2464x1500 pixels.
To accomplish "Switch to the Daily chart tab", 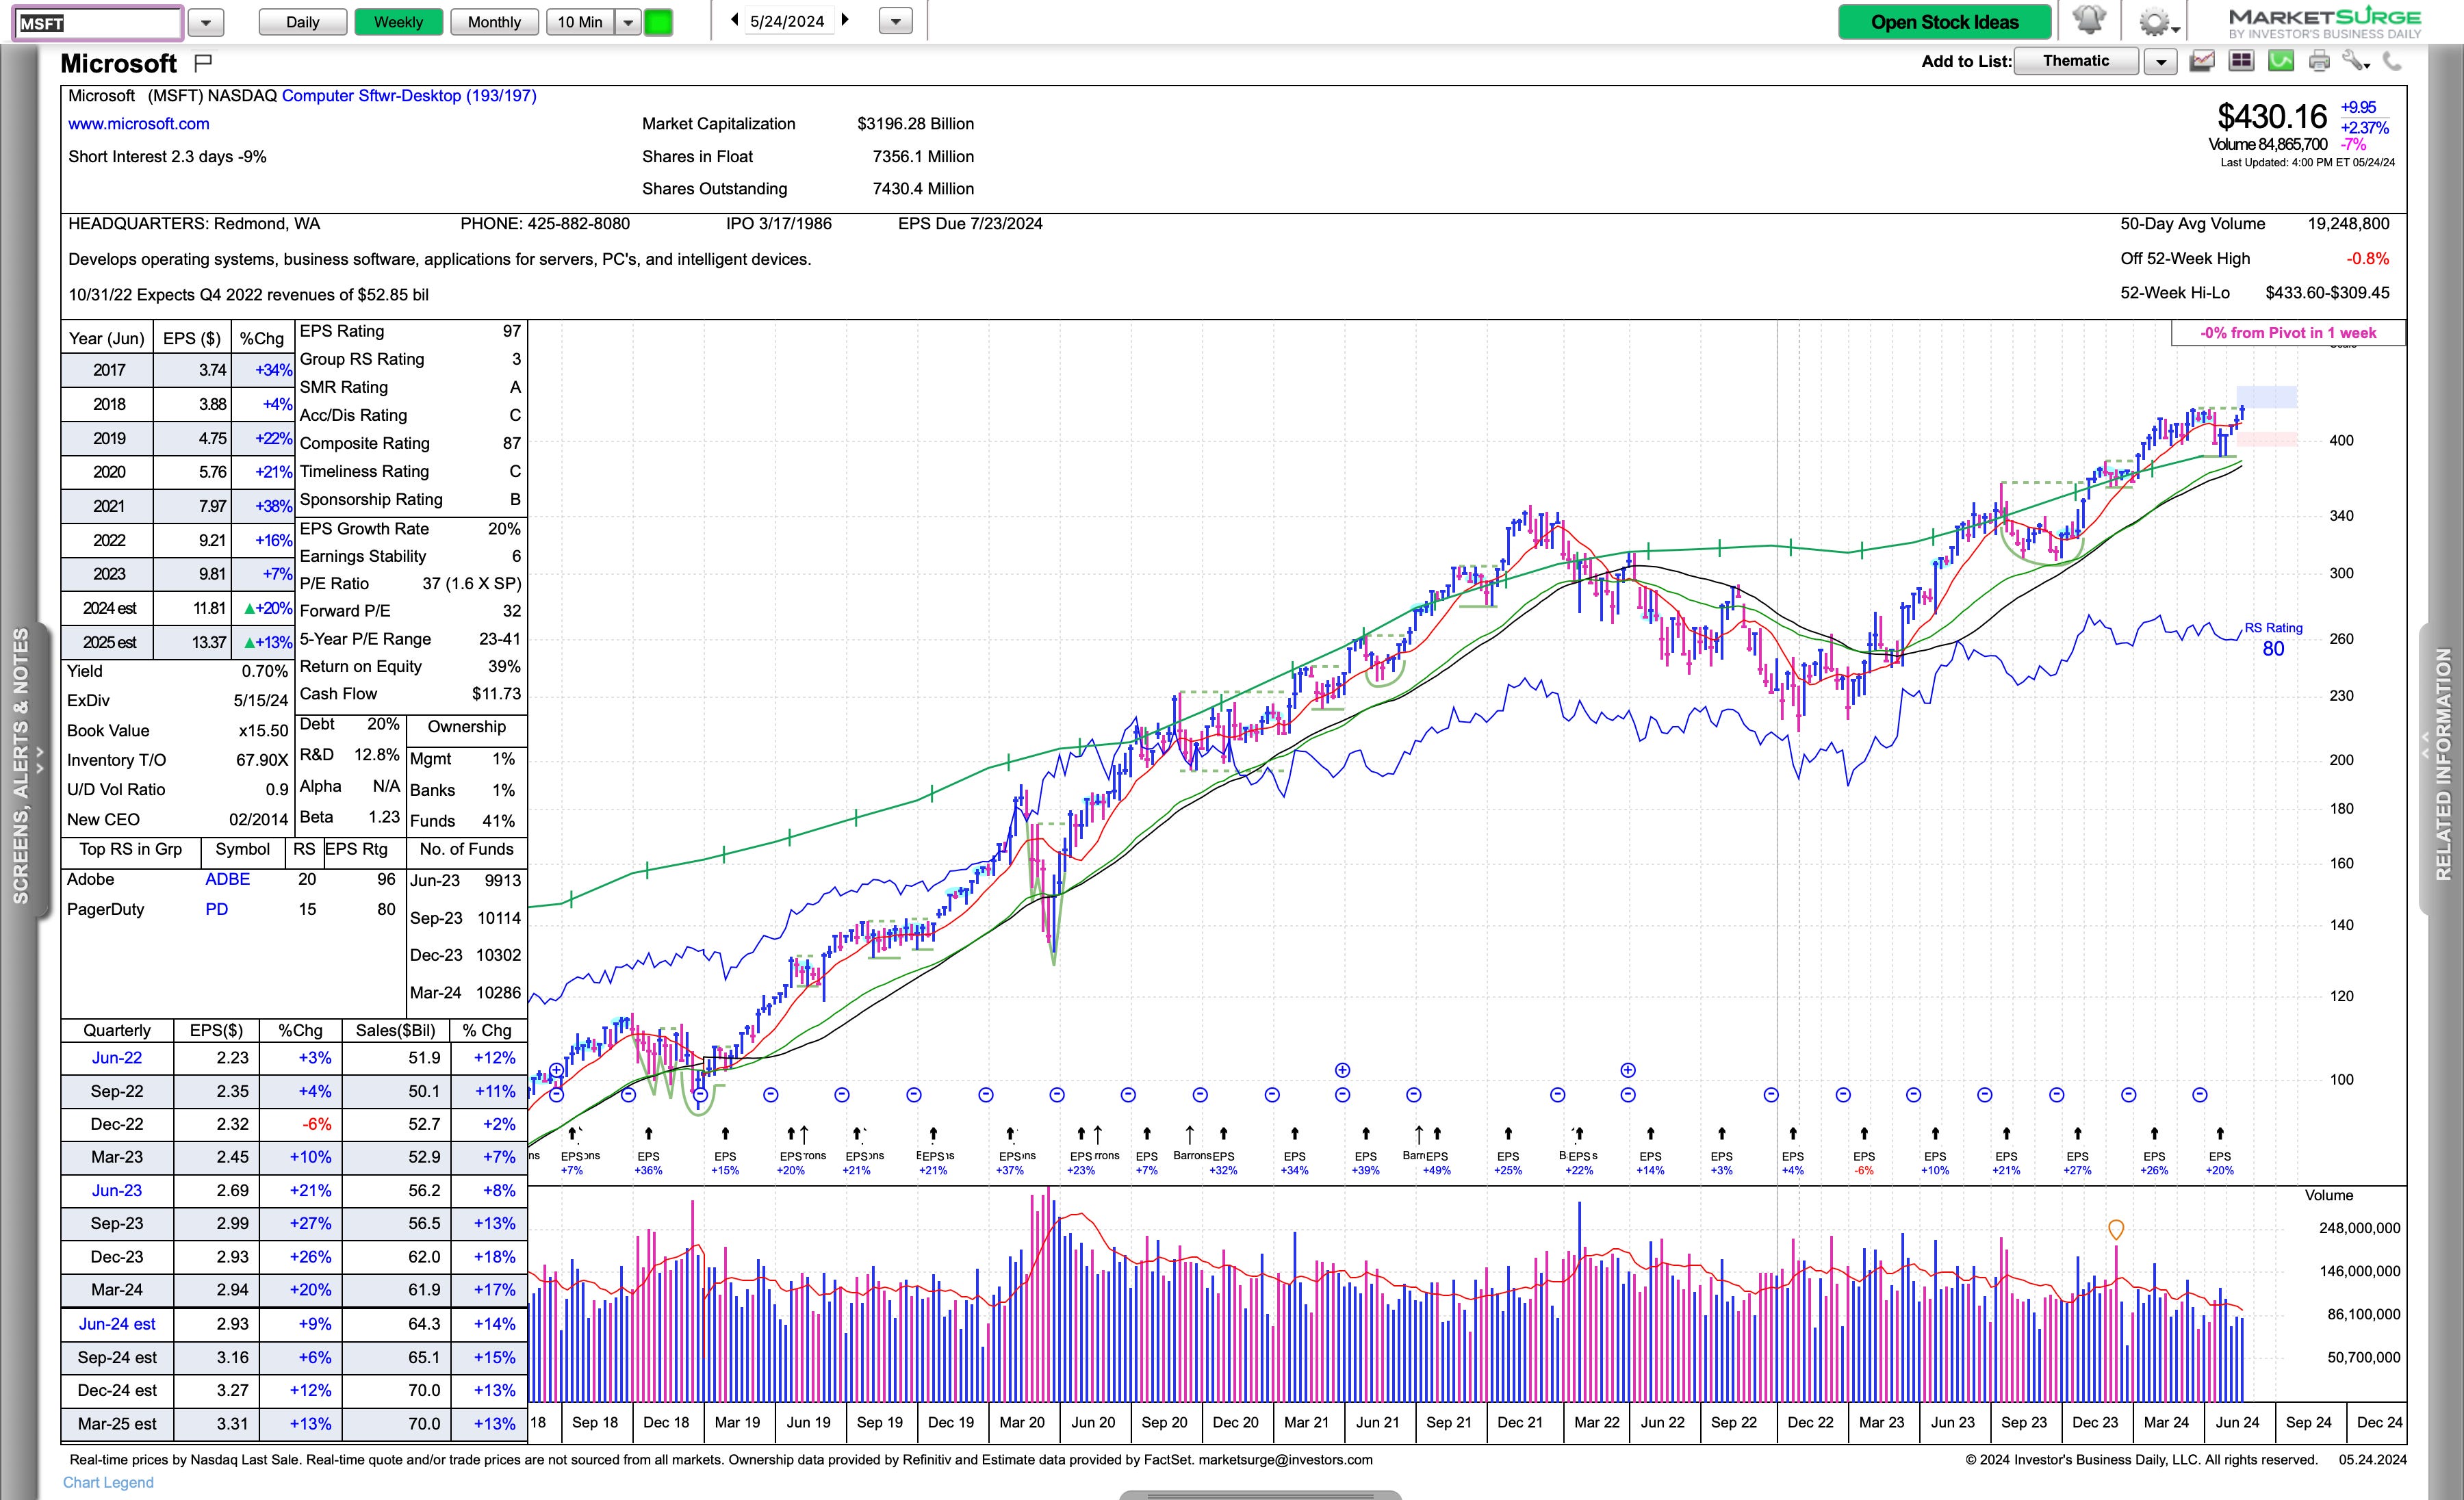I will click(x=302, y=22).
